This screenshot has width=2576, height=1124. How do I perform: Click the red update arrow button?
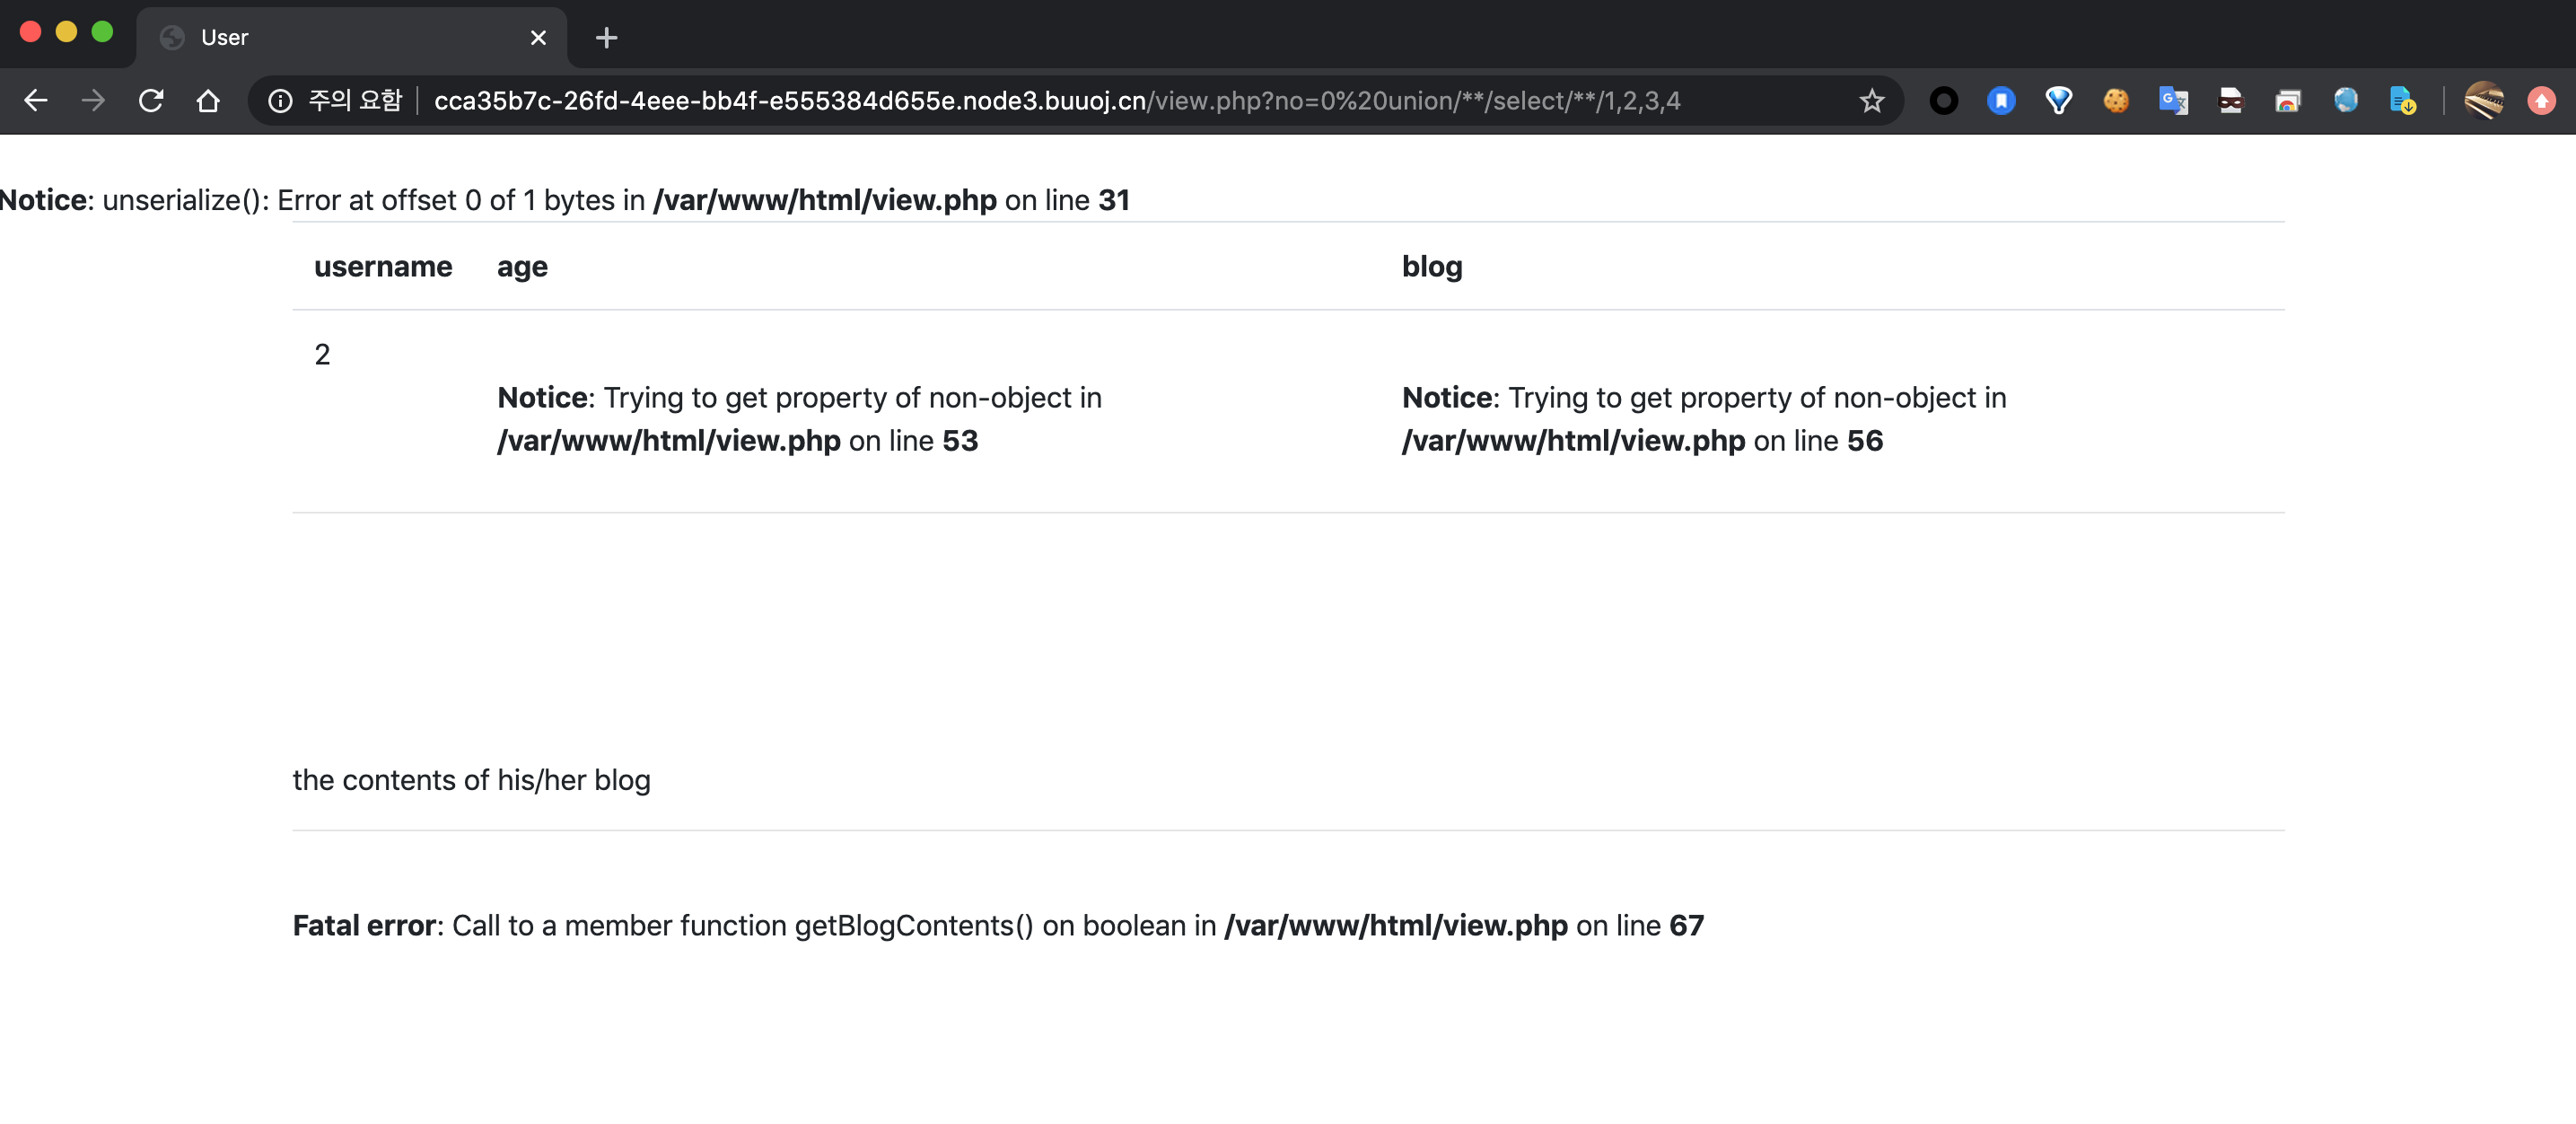[x=2541, y=101]
